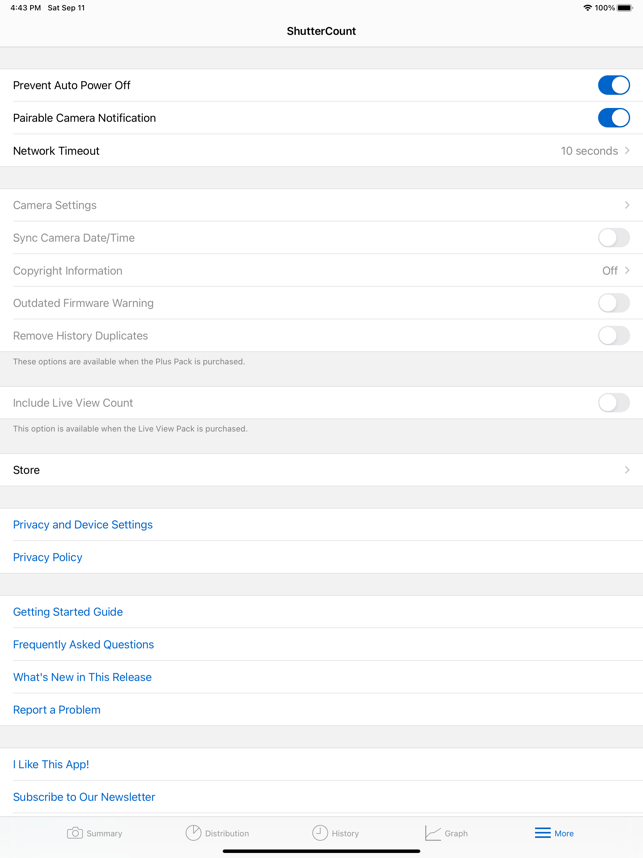Image resolution: width=643 pixels, height=858 pixels.
Task: Open Privacy and Device Settings link
Action: (x=83, y=524)
